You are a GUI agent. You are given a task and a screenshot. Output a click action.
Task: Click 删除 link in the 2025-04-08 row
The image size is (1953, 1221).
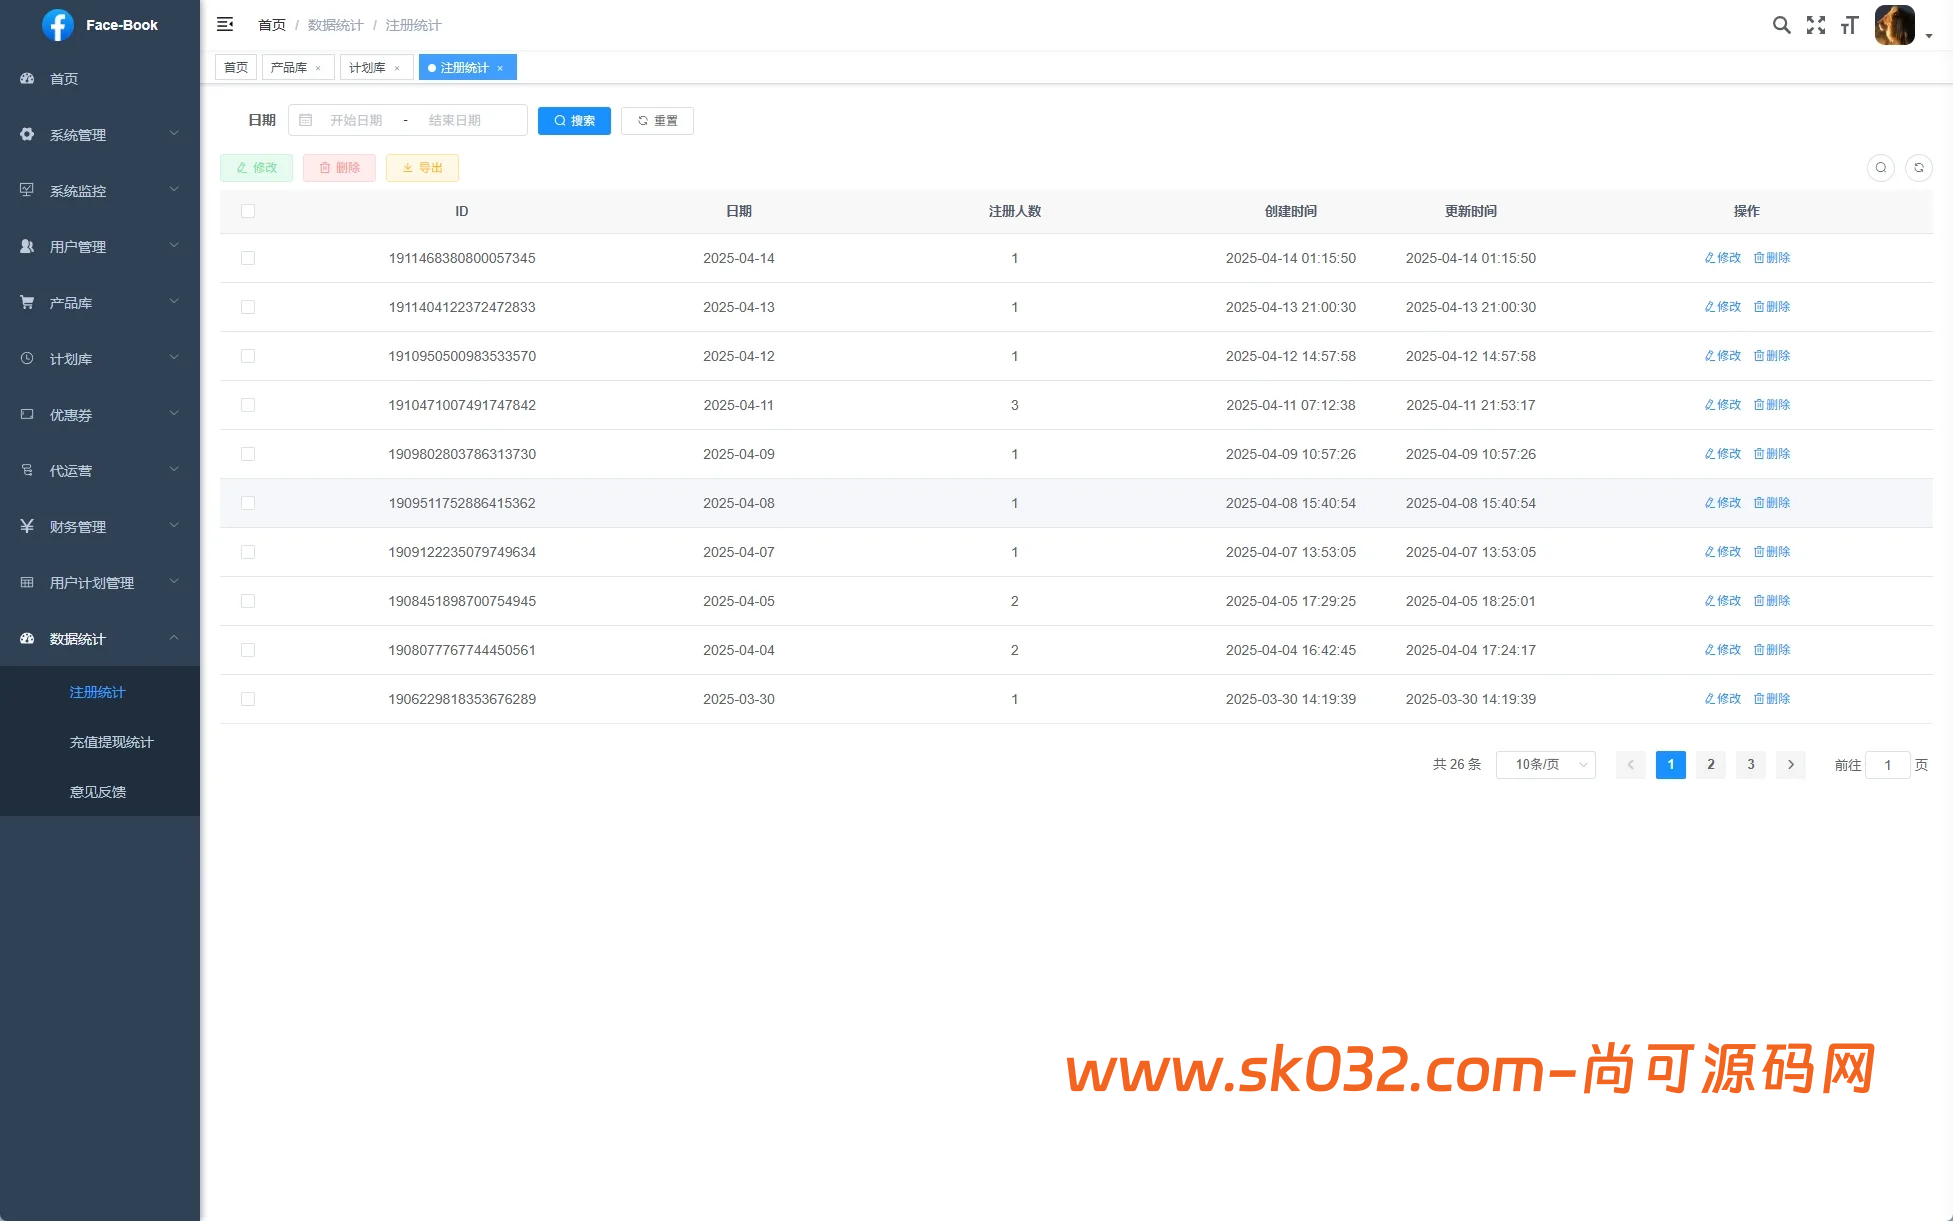pyautogui.click(x=1771, y=503)
